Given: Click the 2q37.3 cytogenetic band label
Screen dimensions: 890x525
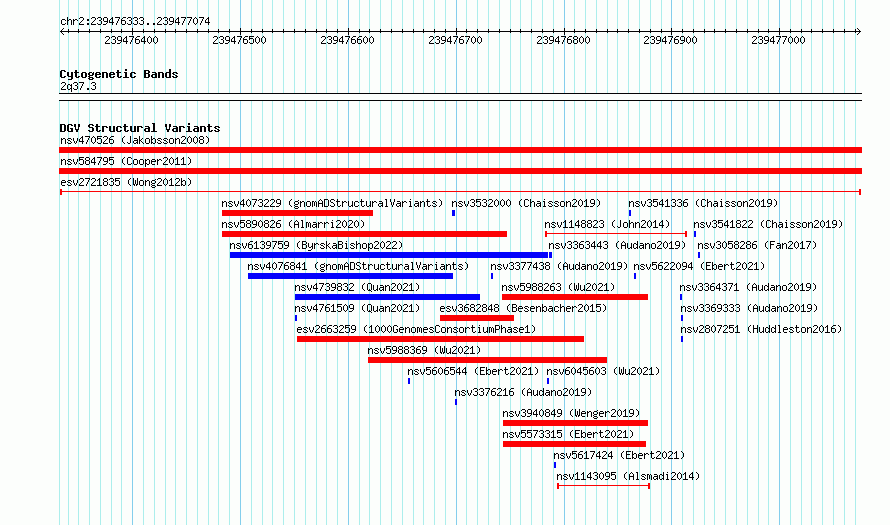Looking at the screenshot, I should 78,86.
